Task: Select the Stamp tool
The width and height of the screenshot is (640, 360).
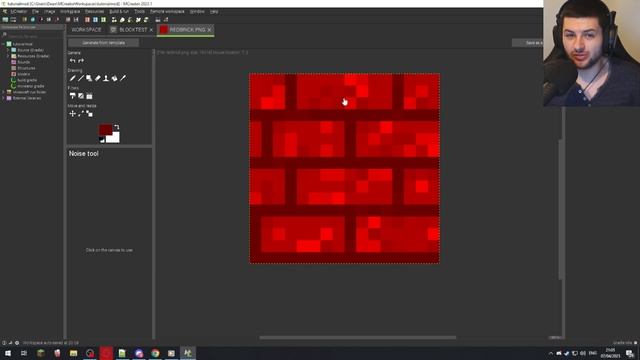Action: click(x=106, y=78)
